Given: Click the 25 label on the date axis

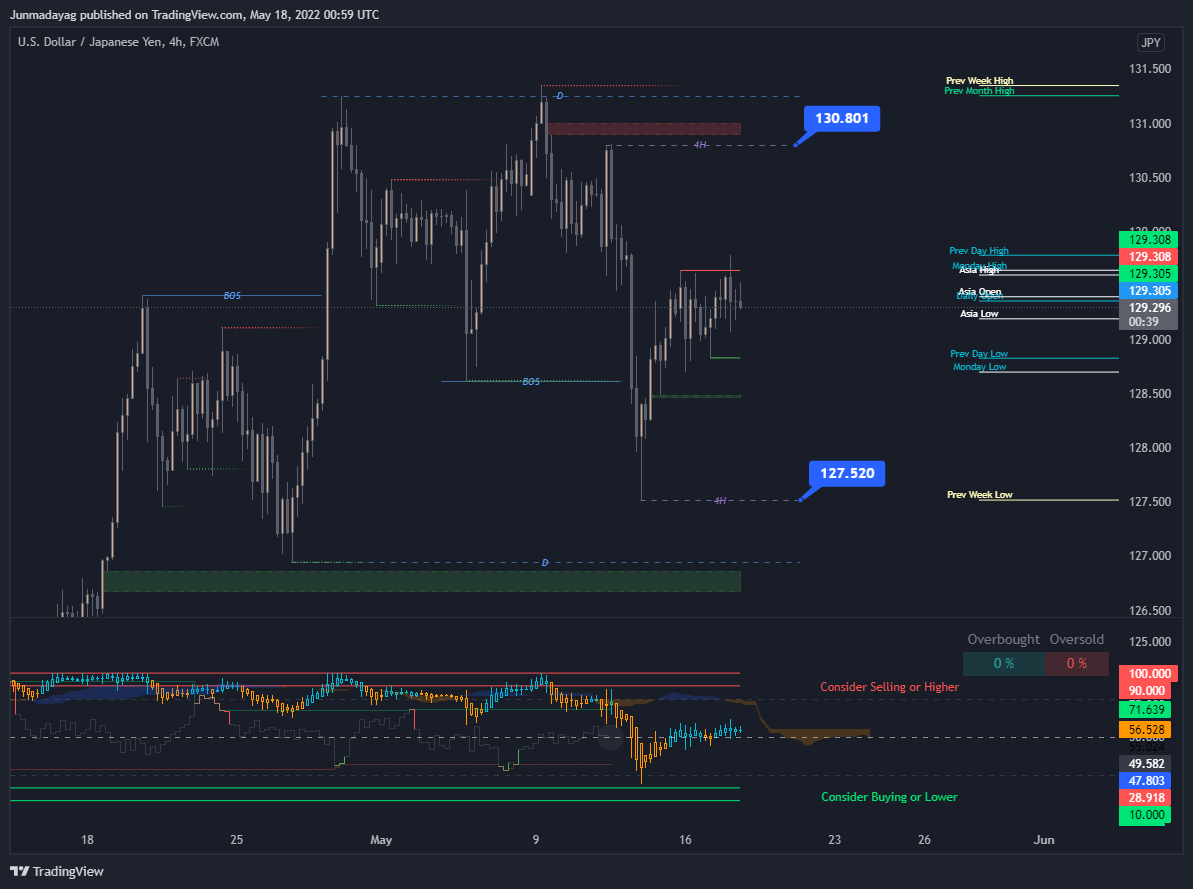Looking at the screenshot, I should tap(237, 840).
